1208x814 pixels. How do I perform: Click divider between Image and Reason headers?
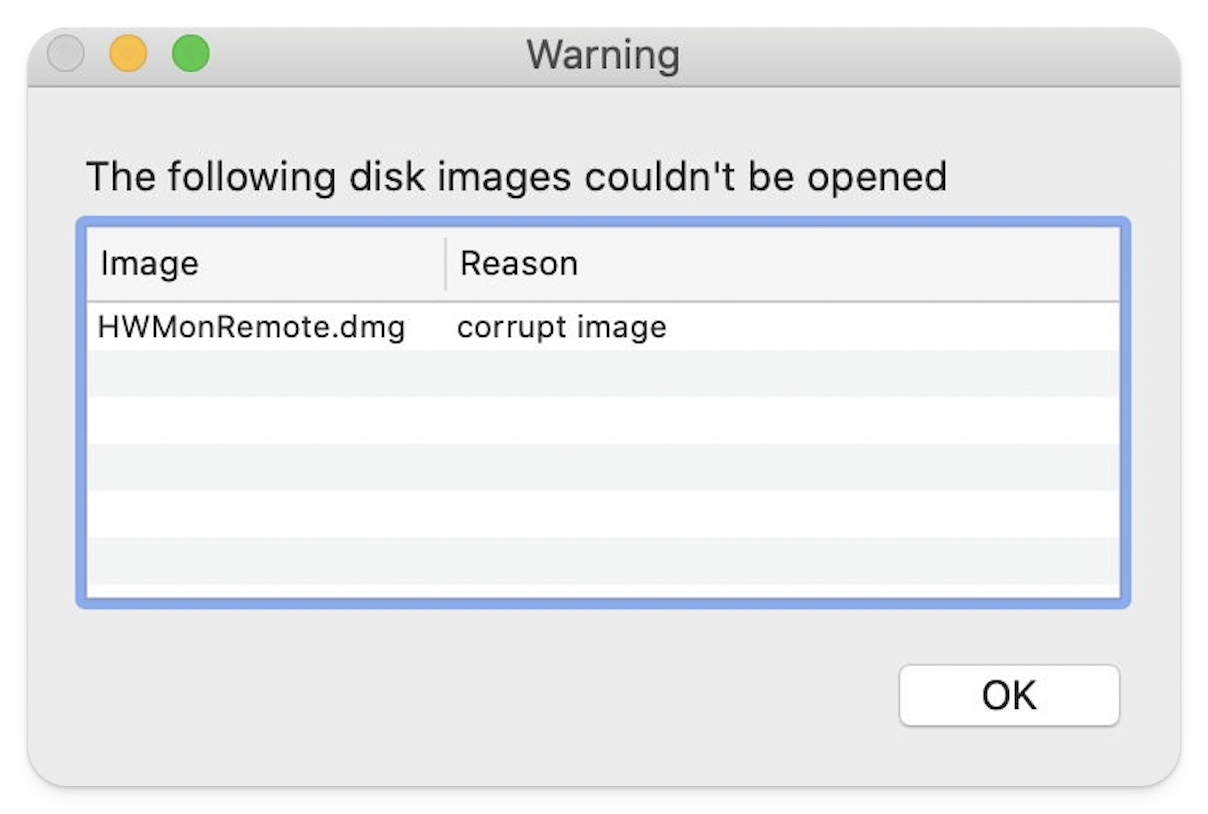[446, 264]
